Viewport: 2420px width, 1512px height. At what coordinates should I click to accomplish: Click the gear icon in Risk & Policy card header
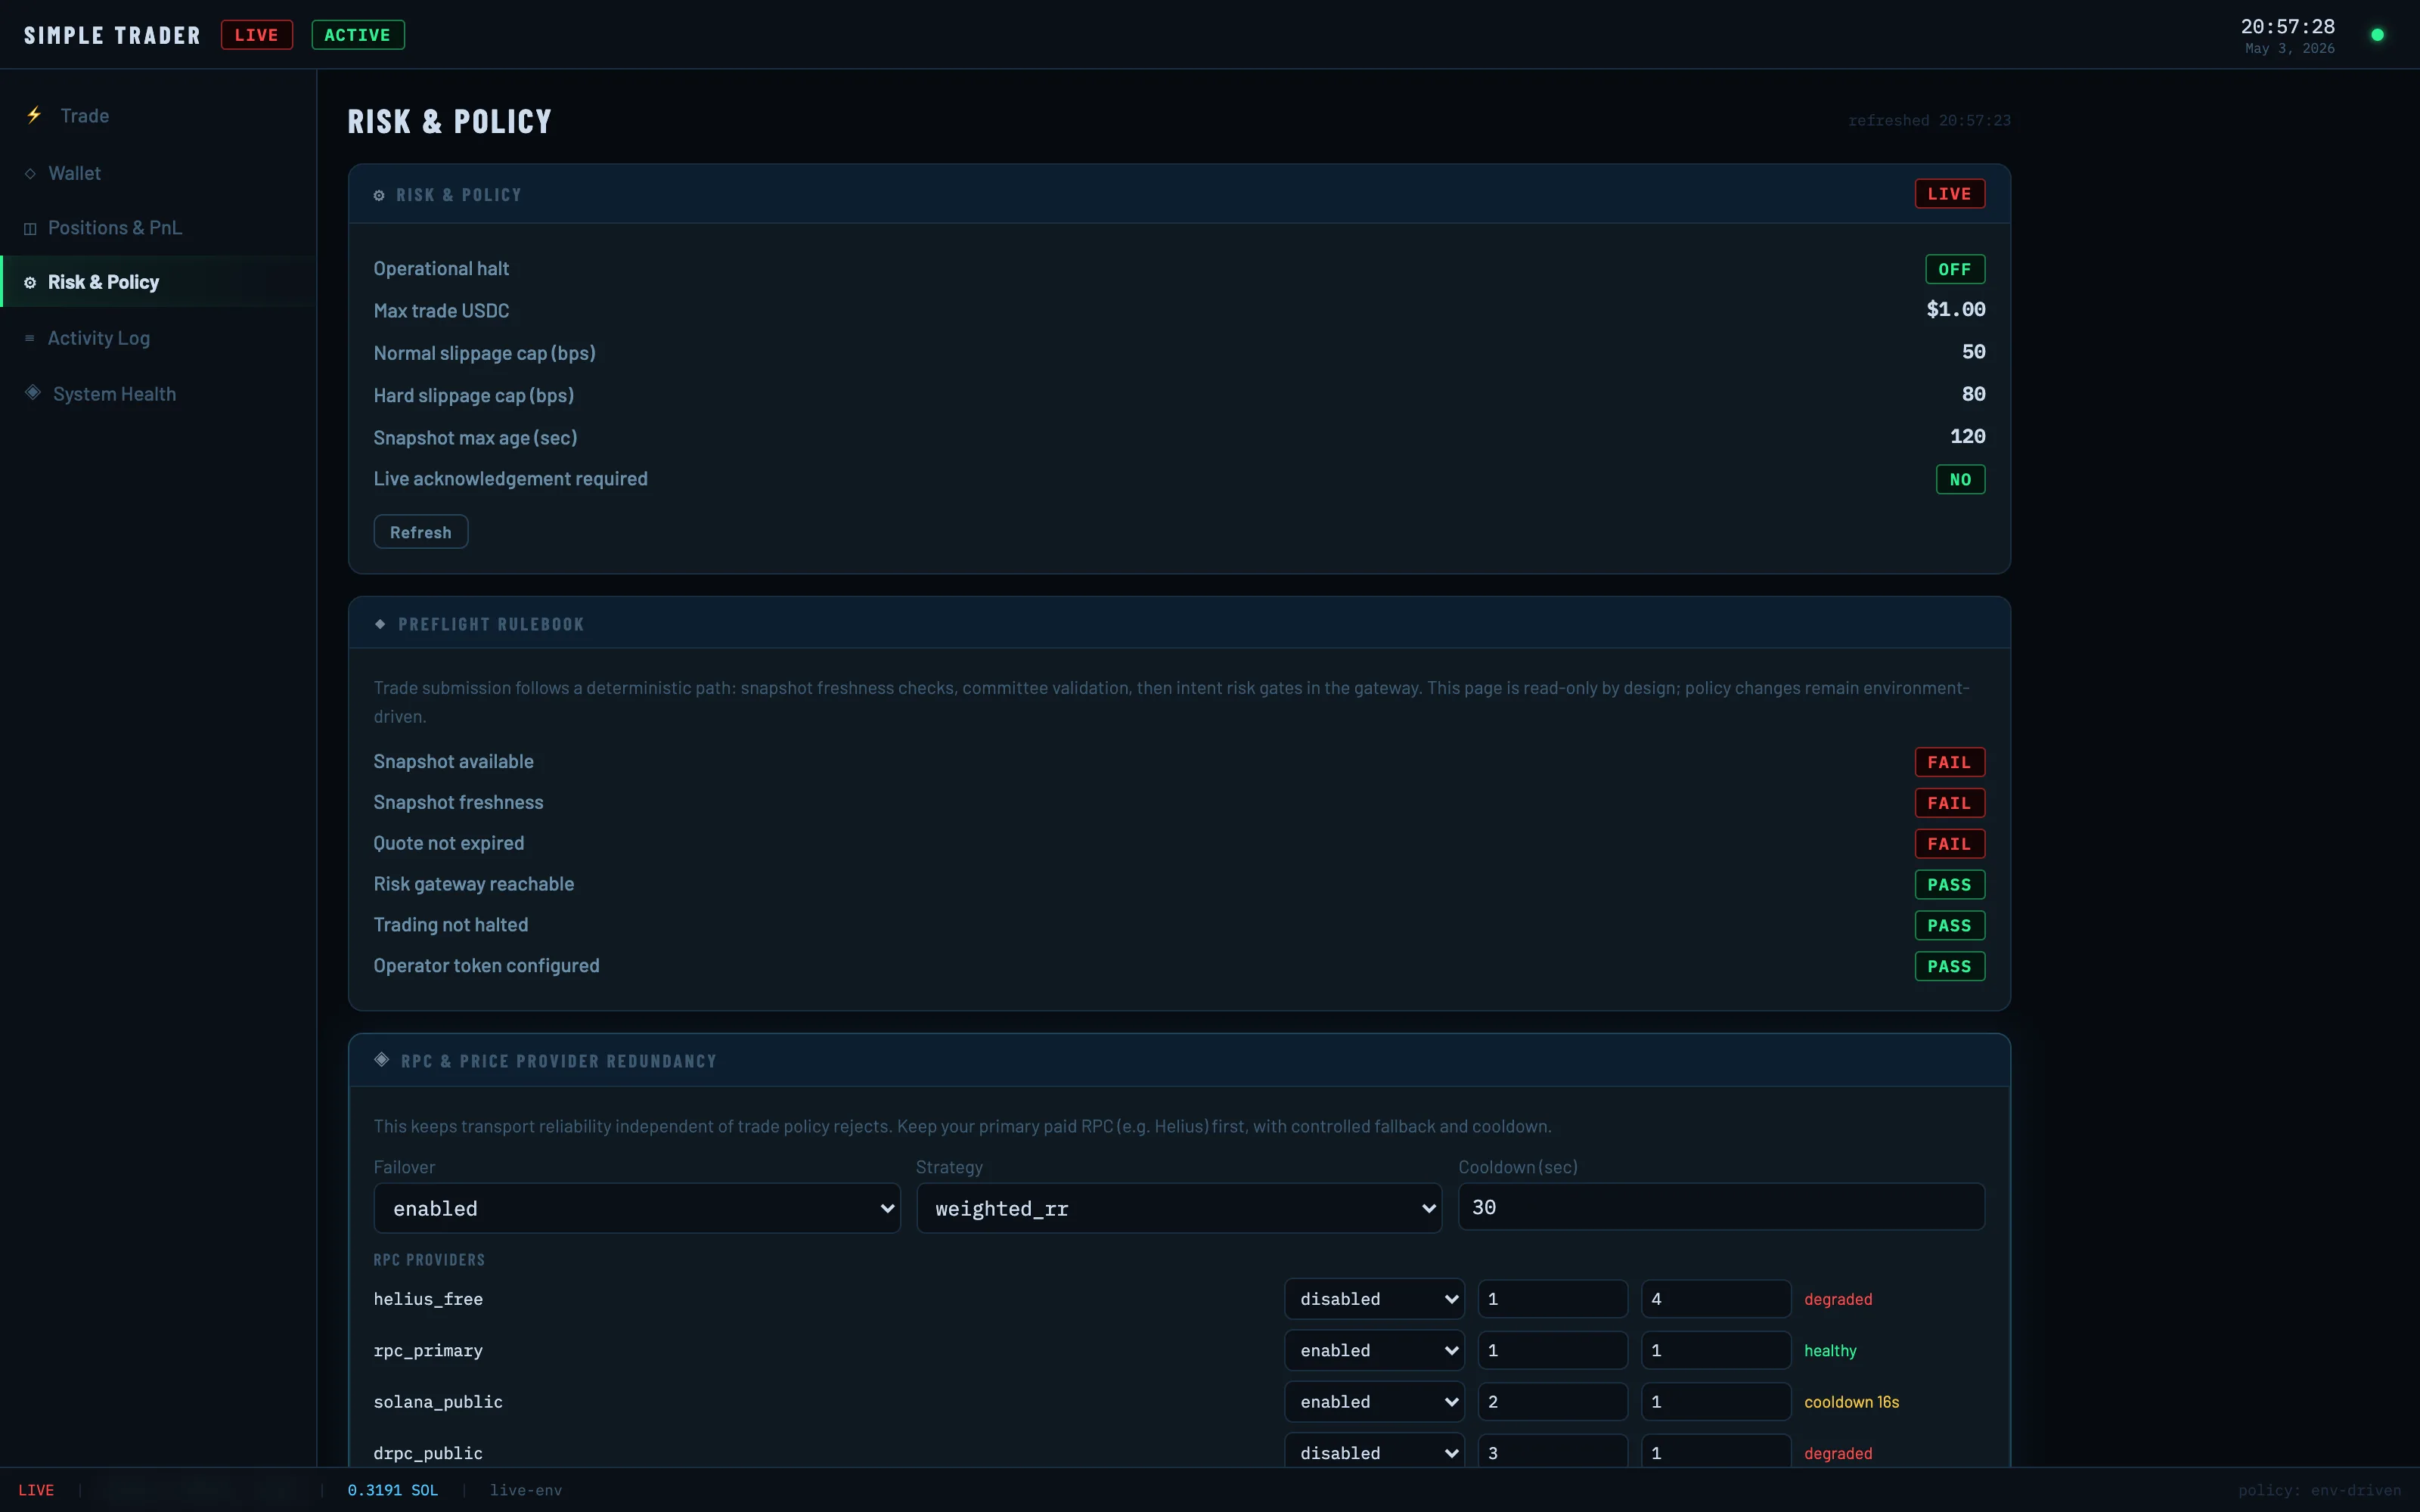point(379,195)
